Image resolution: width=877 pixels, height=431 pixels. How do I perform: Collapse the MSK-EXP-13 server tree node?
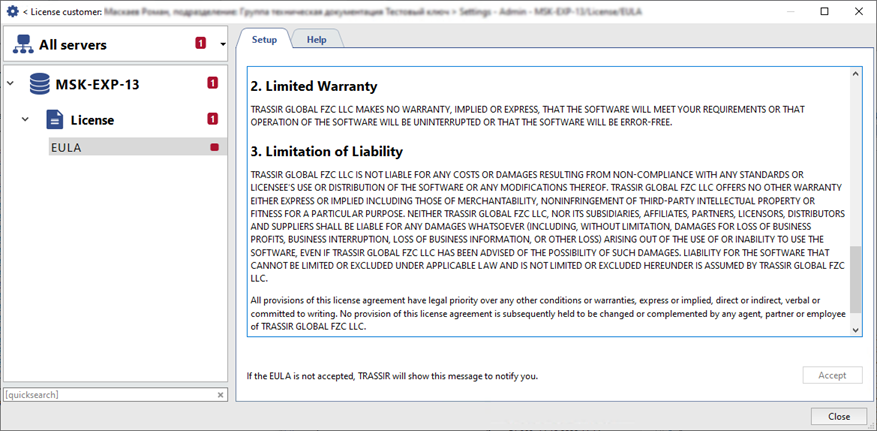11,83
